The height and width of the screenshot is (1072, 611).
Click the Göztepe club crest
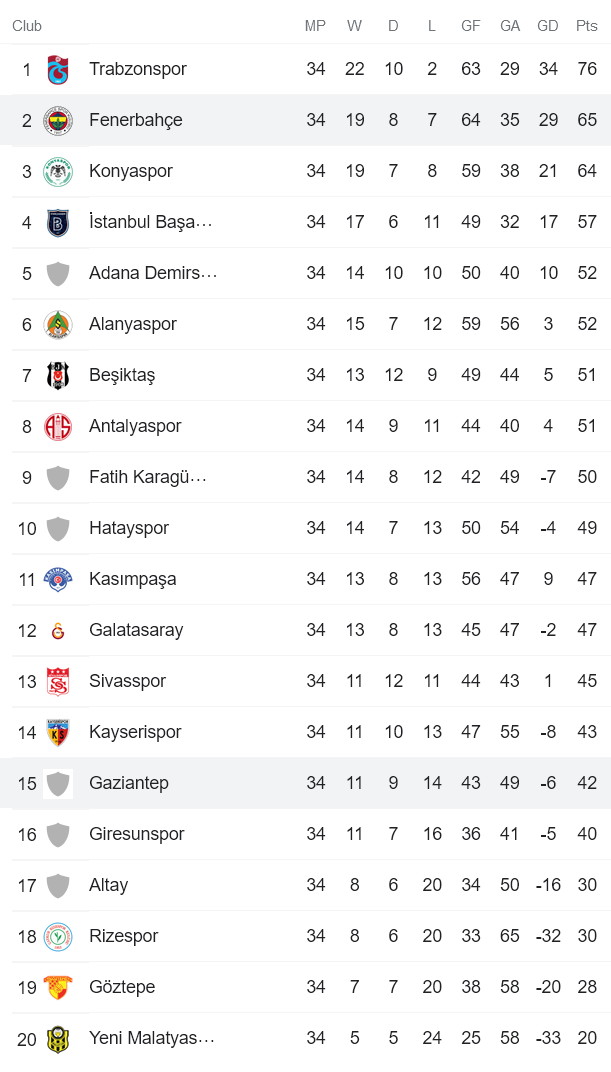[57, 987]
